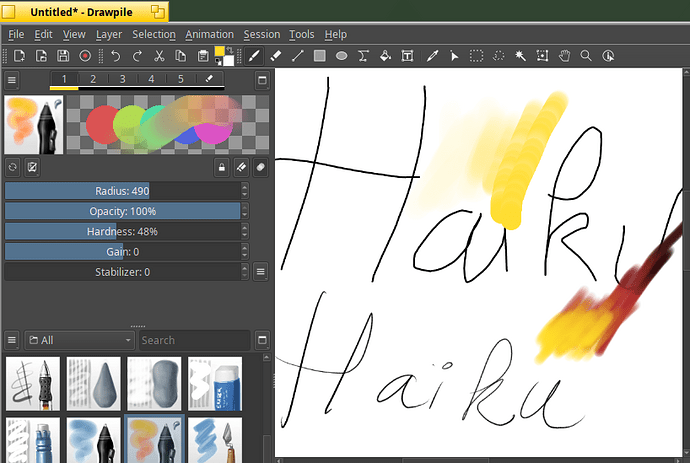Select the Rectangle tool
The image size is (690, 463).
pos(319,56)
